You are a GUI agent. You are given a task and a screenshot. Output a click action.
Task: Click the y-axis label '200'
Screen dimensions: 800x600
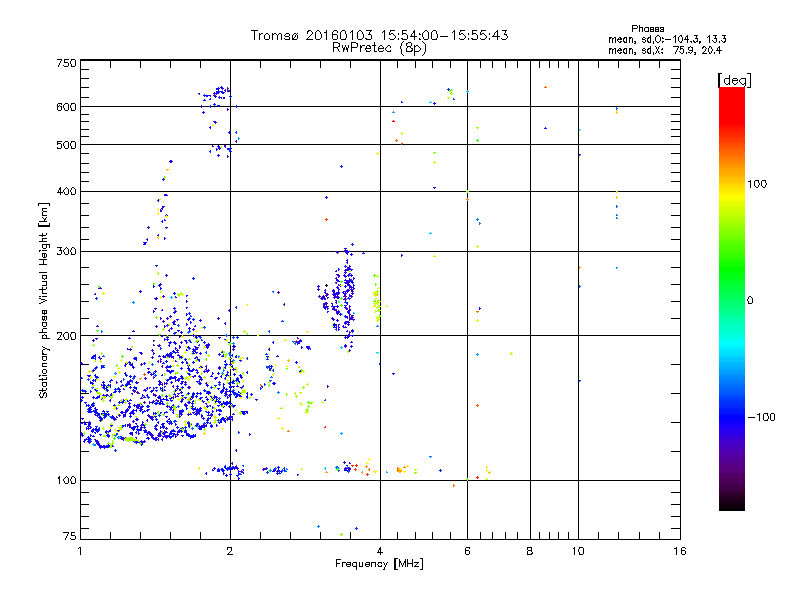point(66,336)
